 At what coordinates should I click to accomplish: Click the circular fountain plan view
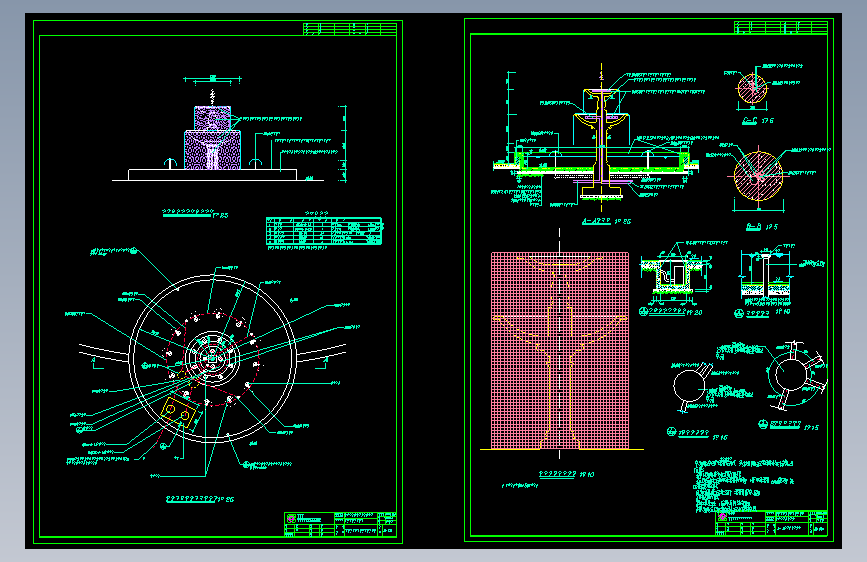pyautogui.click(x=213, y=358)
